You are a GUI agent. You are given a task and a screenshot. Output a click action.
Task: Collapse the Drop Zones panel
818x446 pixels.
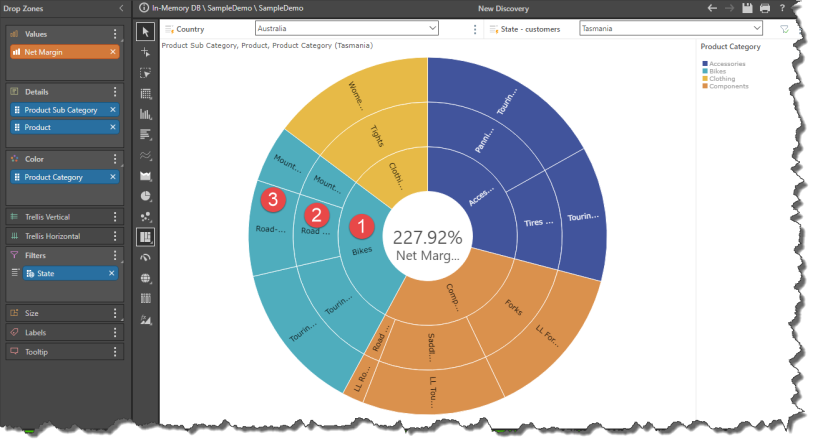tap(121, 8)
